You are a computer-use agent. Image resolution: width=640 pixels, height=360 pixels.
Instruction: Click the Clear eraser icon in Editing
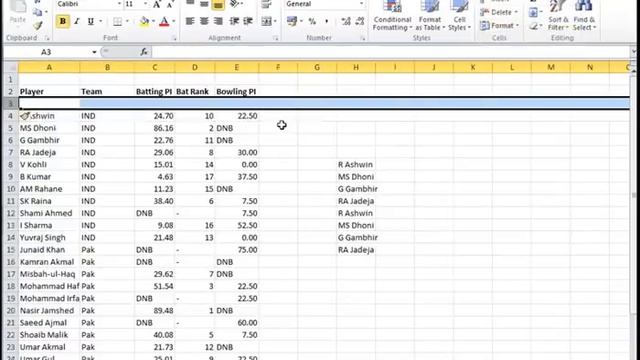[533, 26]
